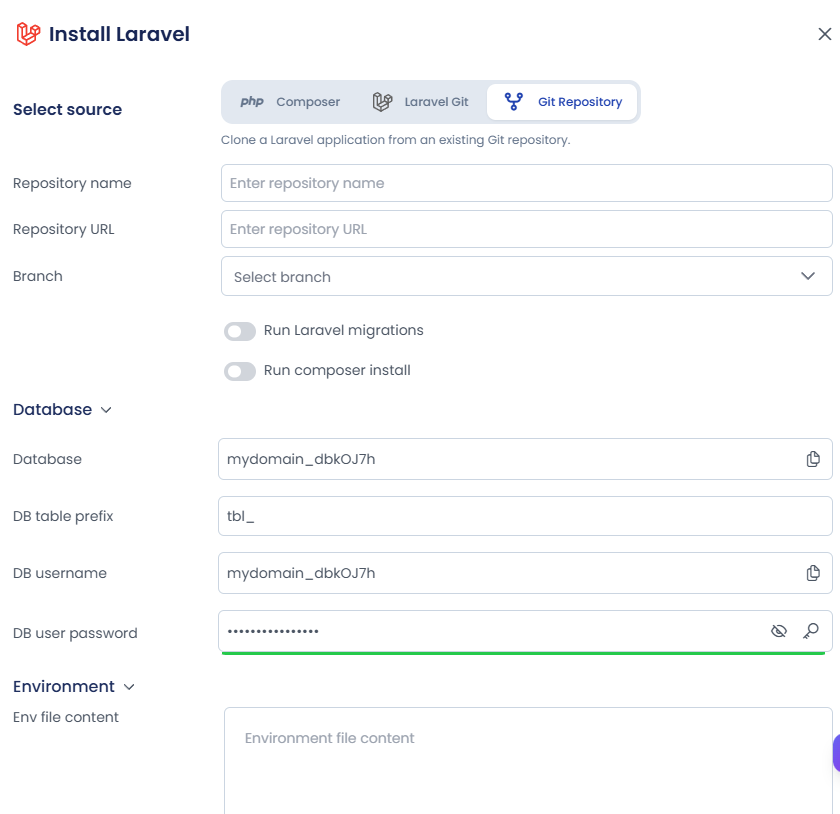Click the Clone a Laravel application description
The width and height of the screenshot is (840, 814).
tap(395, 140)
